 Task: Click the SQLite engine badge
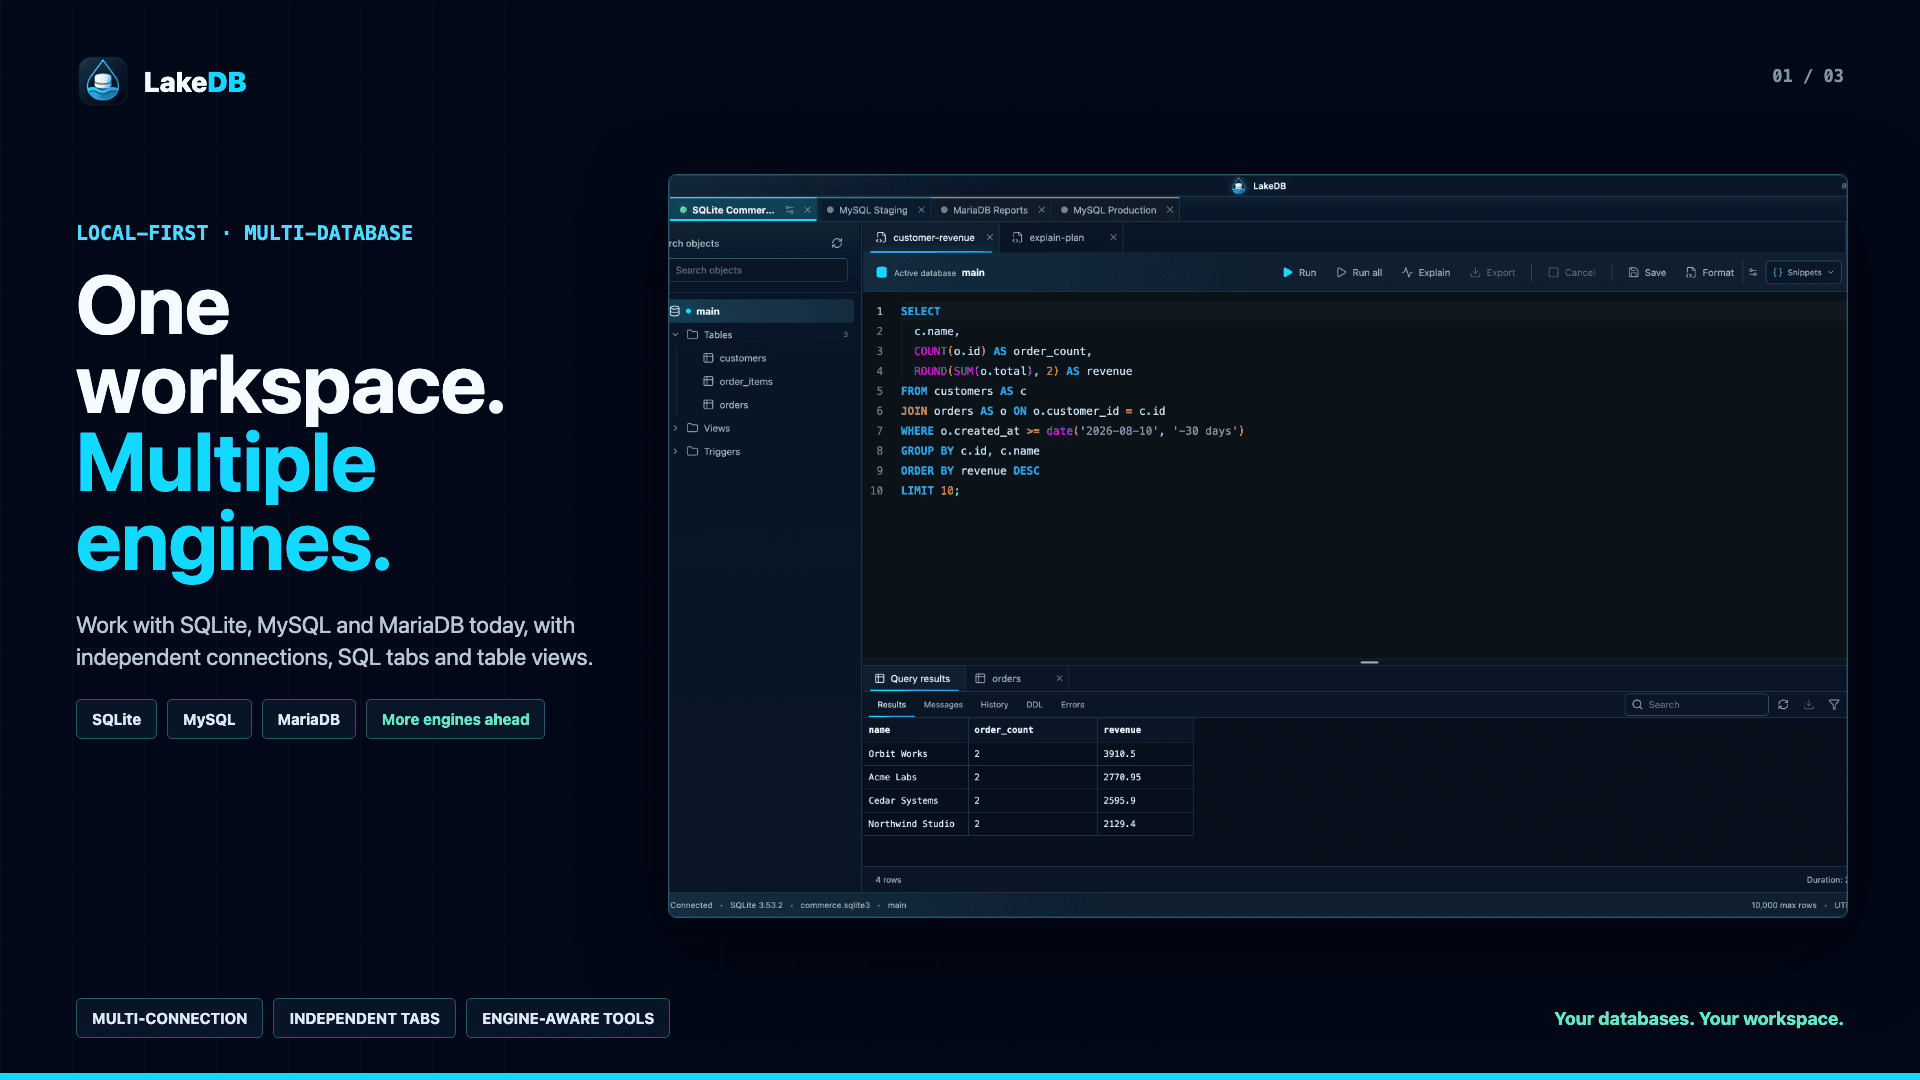(116, 719)
